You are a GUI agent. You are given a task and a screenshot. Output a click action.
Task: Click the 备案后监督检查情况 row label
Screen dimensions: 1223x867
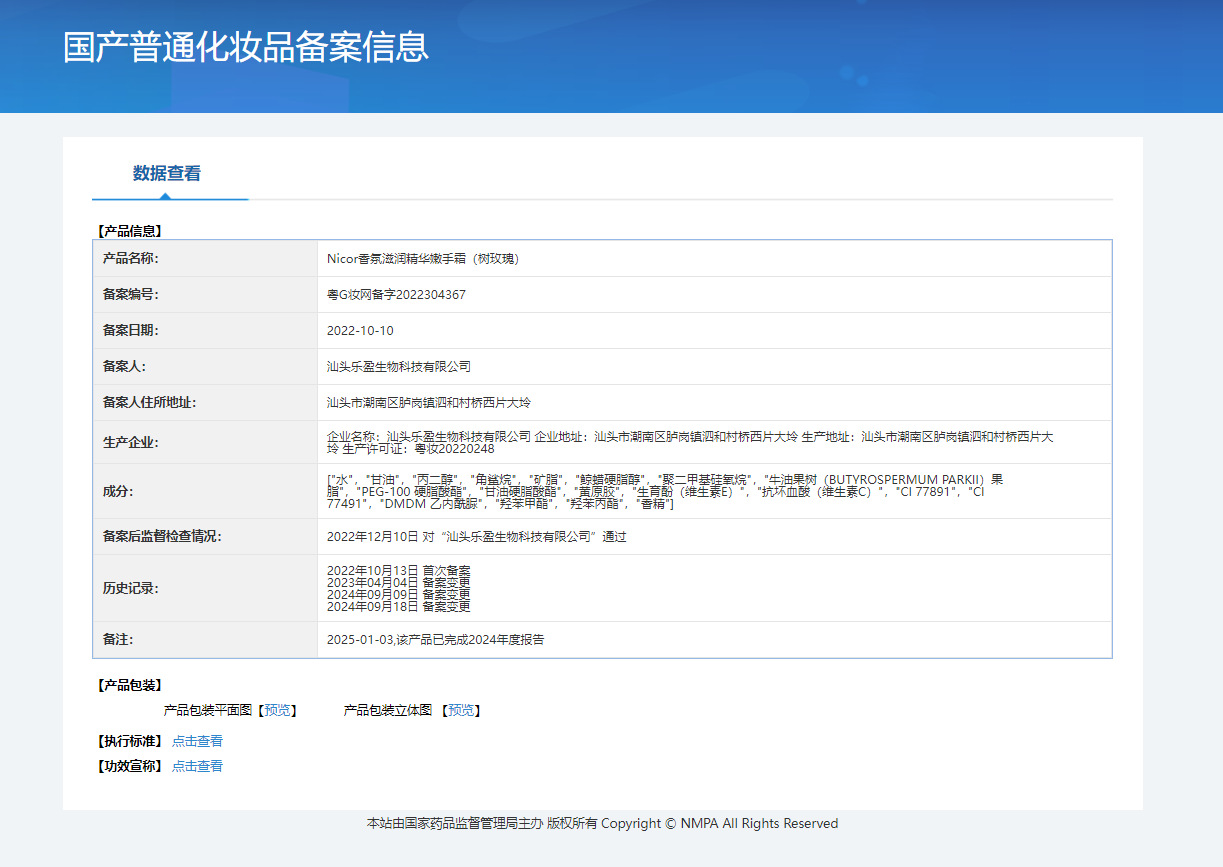tap(161, 536)
